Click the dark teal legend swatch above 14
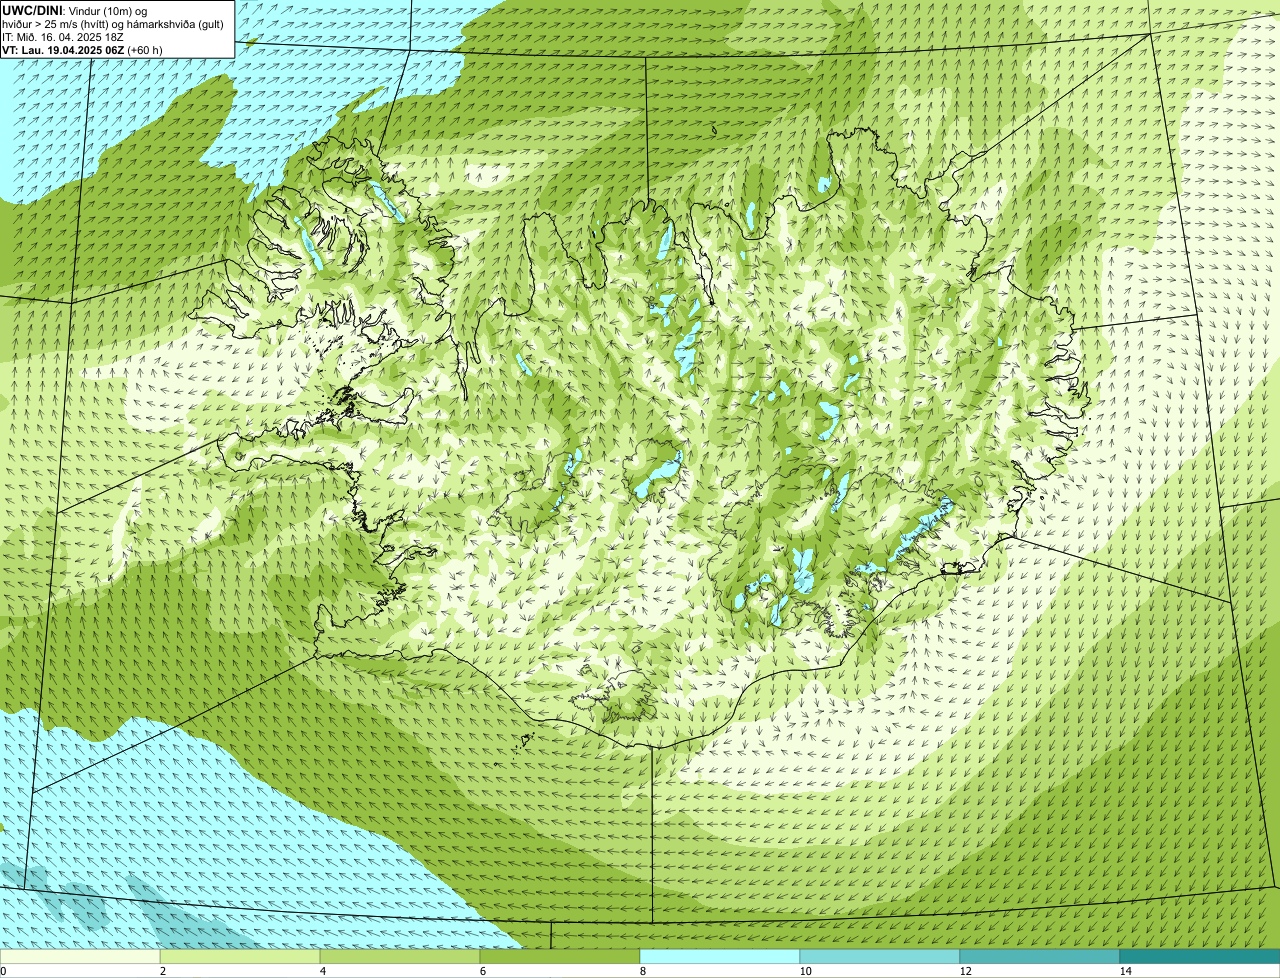The image size is (1280, 978). click(x=1200, y=956)
